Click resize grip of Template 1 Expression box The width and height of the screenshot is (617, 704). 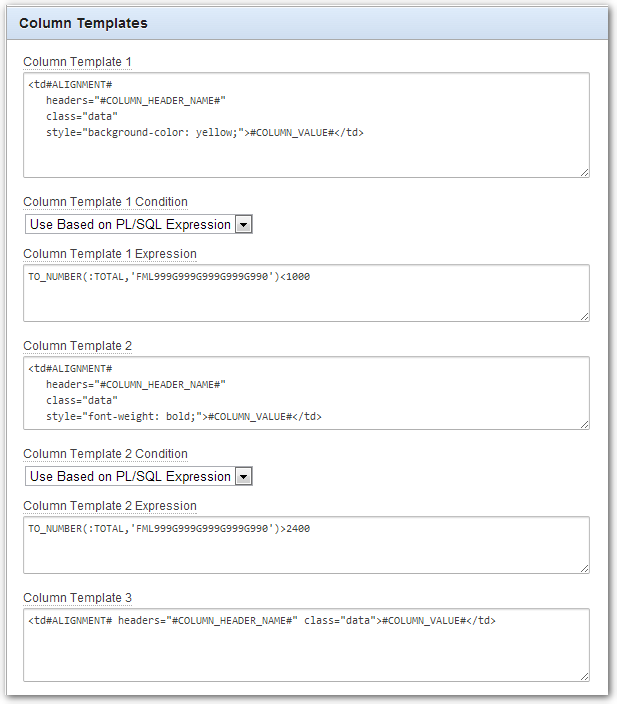(584, 317)
